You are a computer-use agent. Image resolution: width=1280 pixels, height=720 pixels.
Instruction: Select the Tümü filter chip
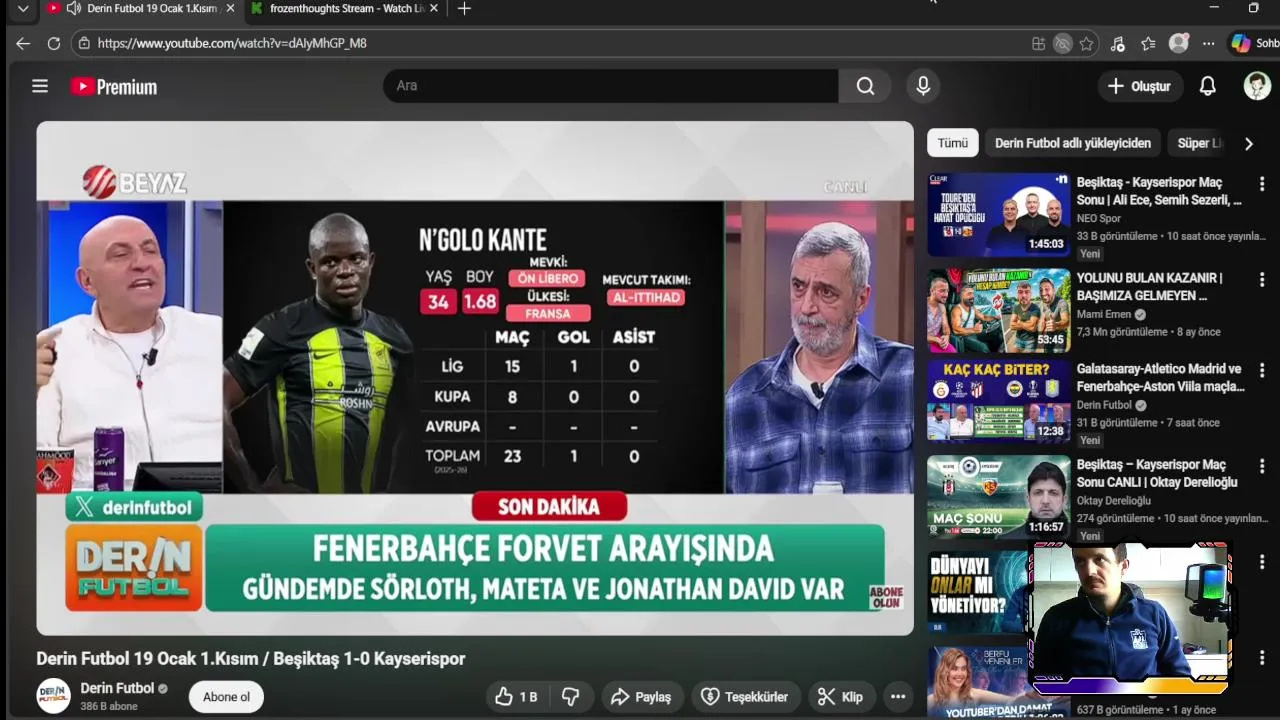952,143
